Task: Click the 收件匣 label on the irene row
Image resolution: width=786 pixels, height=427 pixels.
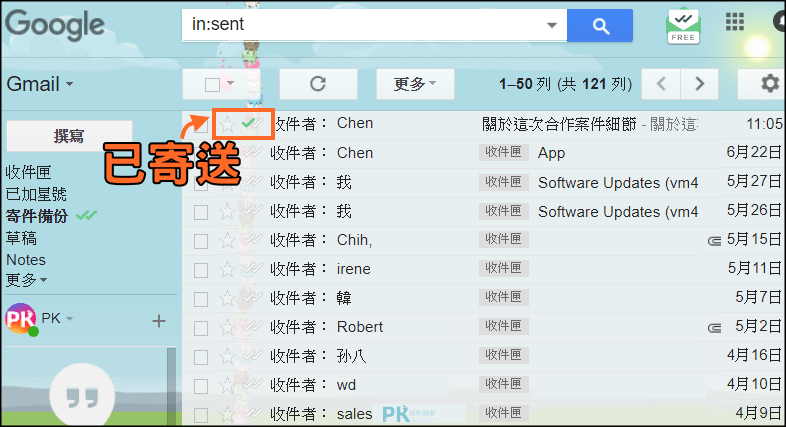Action: pos(503,268)
